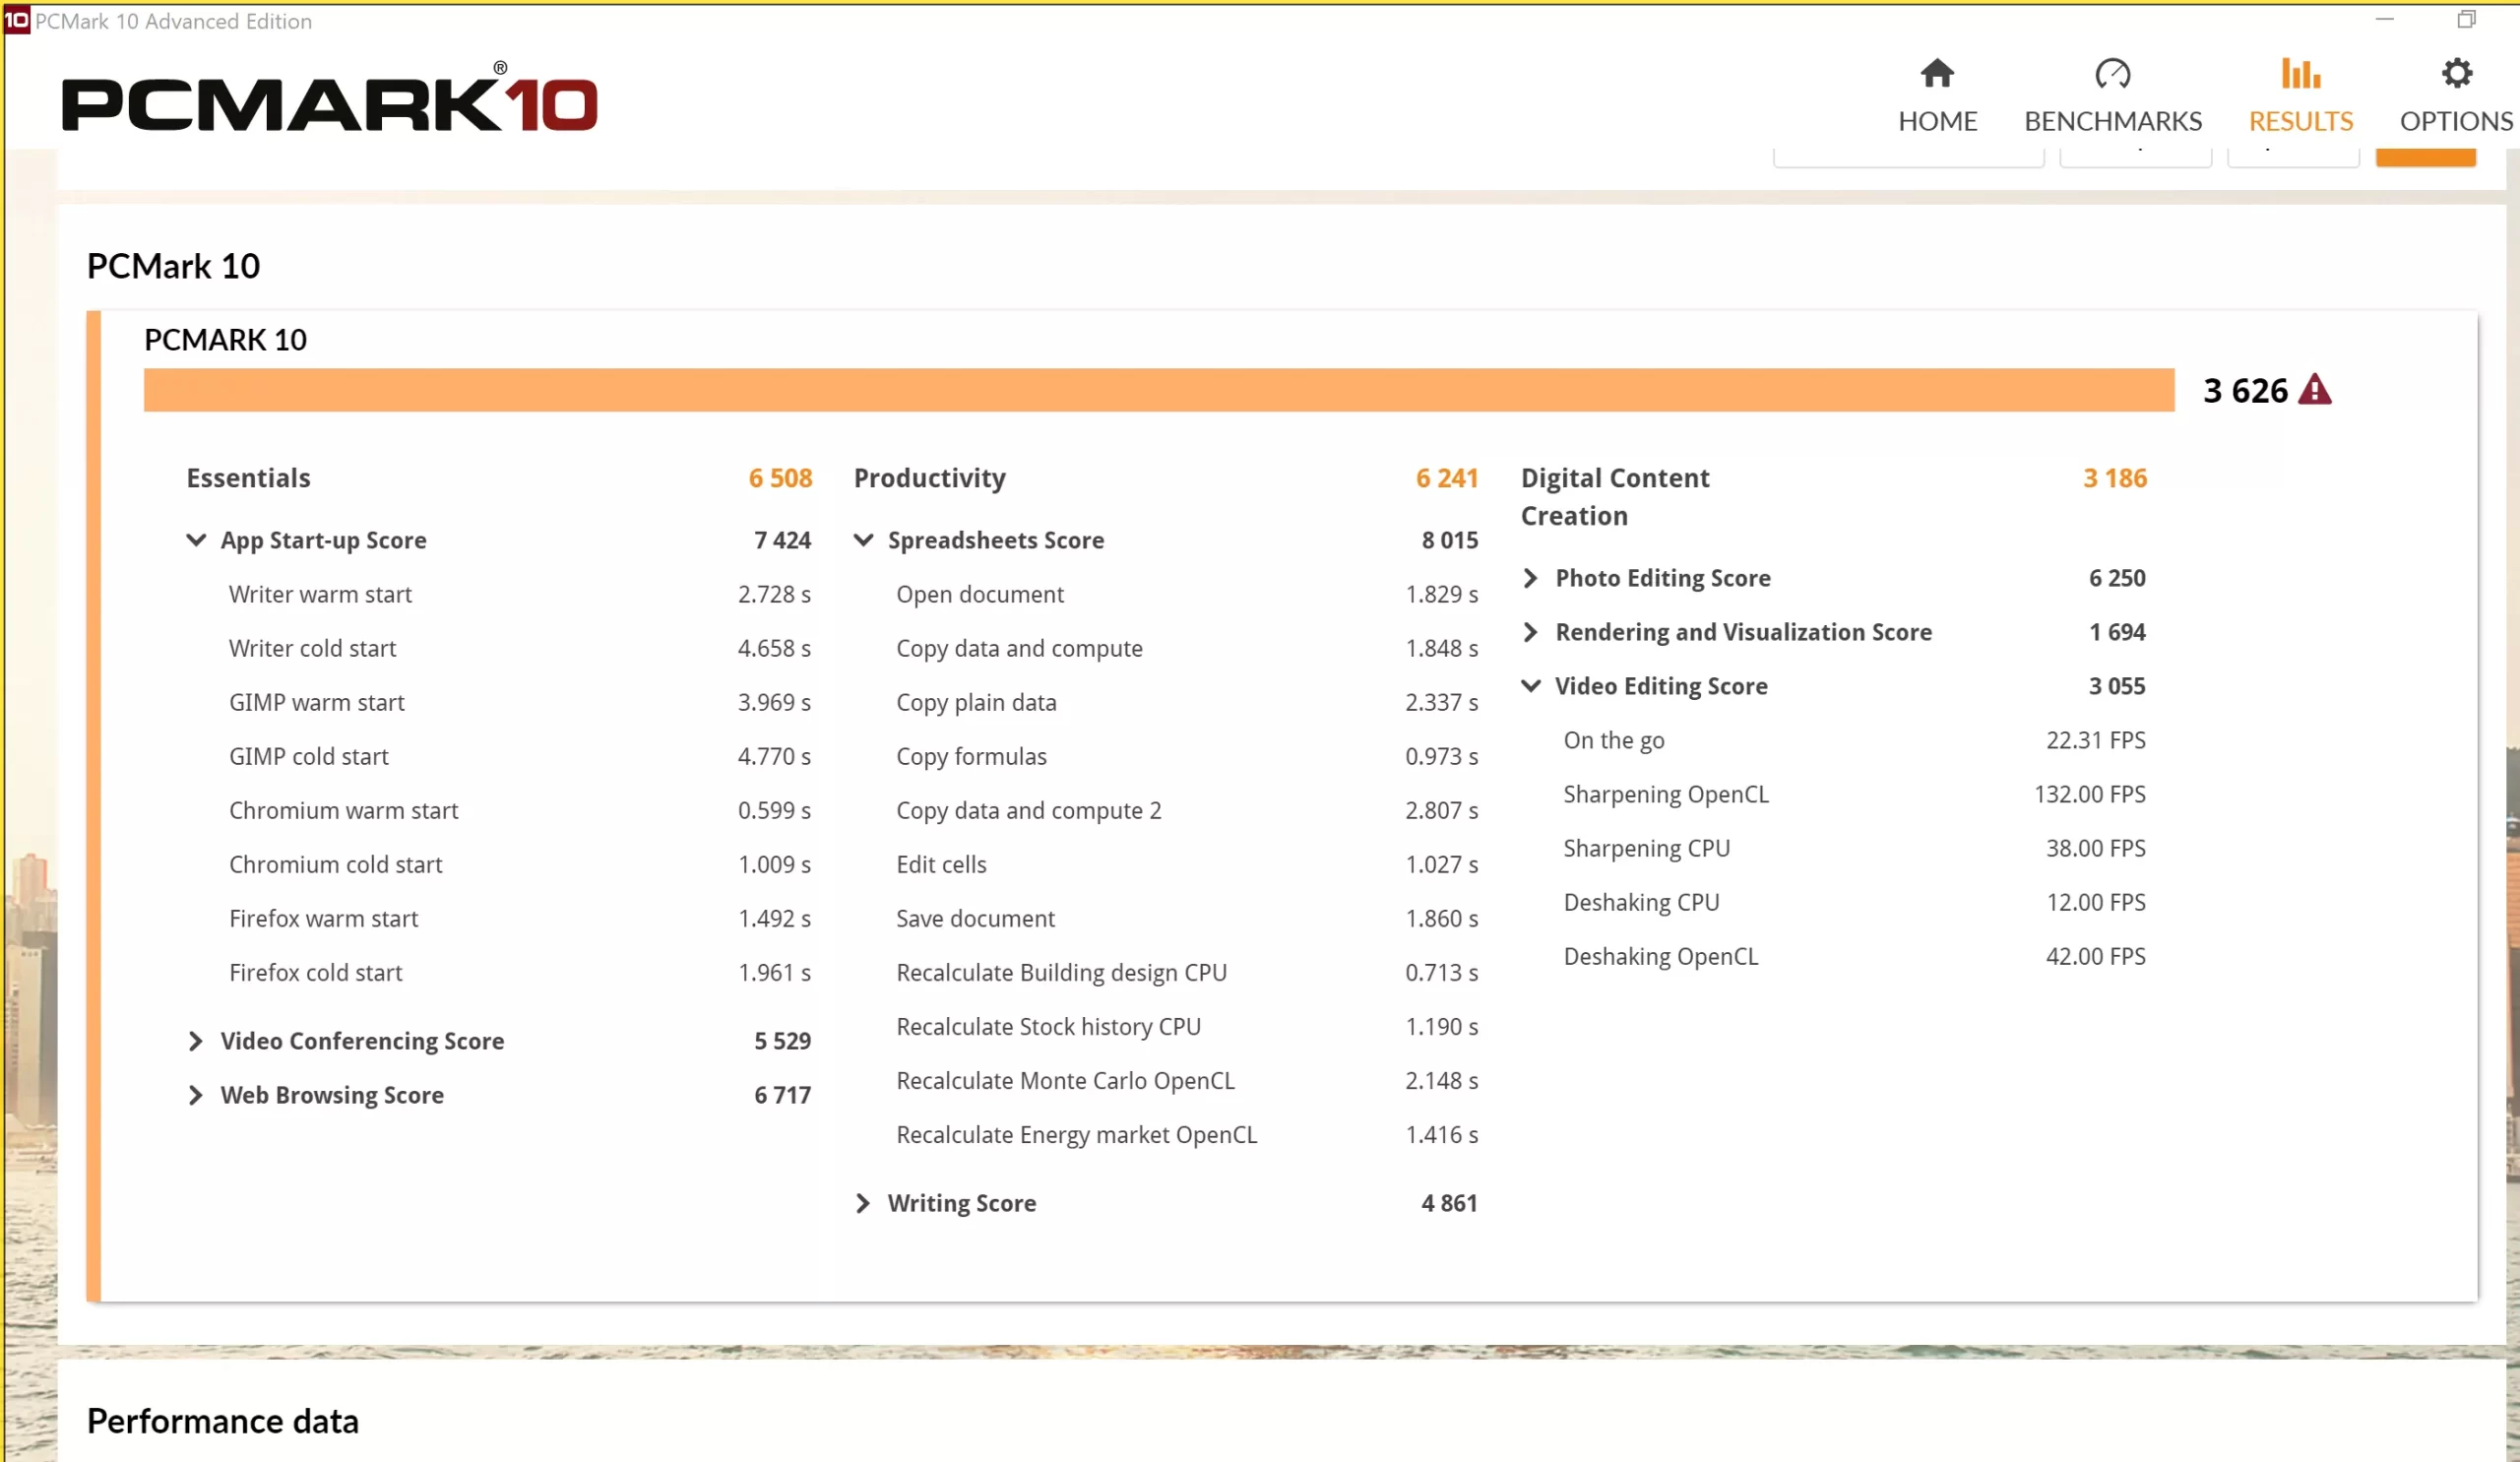The height and width of the screenshot is (1462, 2520).
Task: Click the PCMark 10 app icon in title bar
Action: (x=16, y=20)
